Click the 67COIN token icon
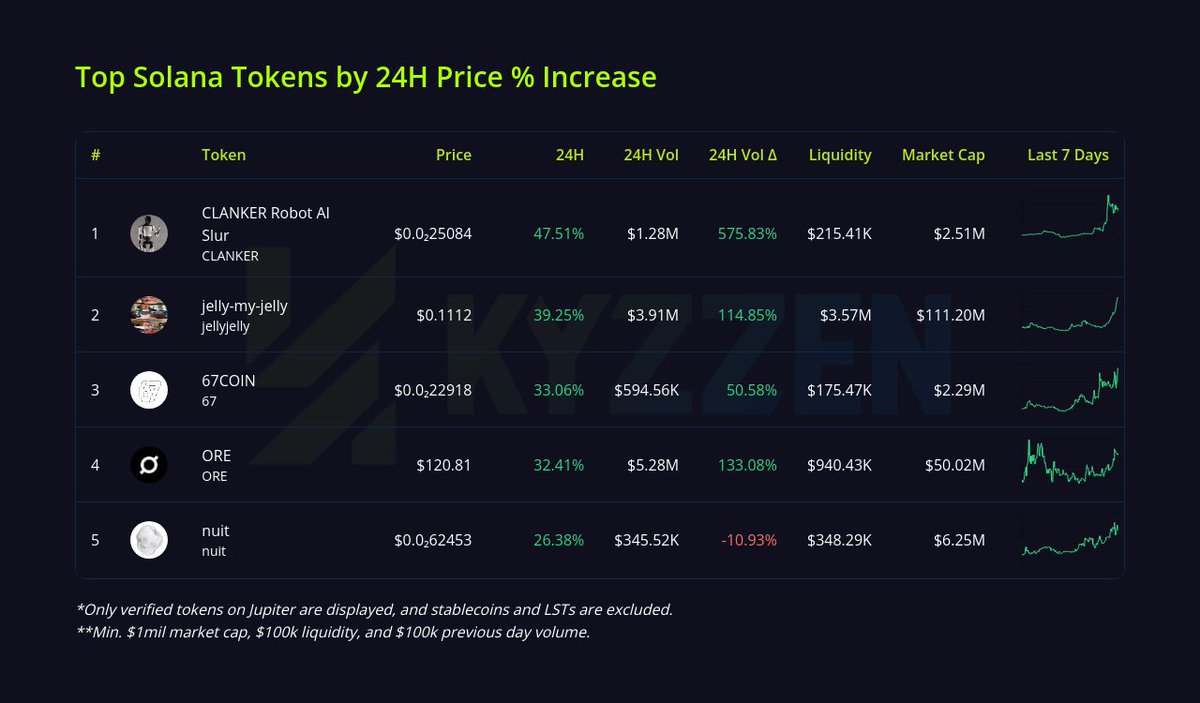The height and width of the screenshot is (703, 1200). point(149,390)
